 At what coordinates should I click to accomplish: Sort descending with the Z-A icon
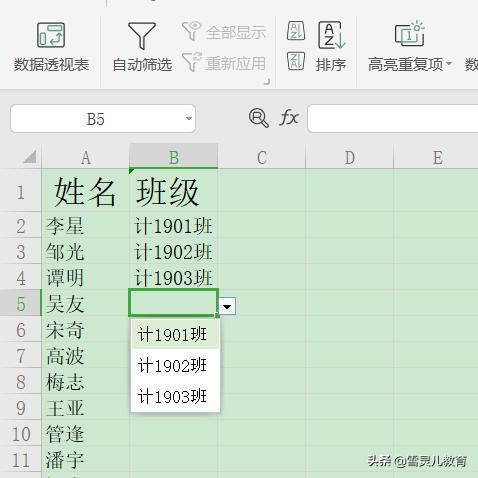tap(296, 61)
